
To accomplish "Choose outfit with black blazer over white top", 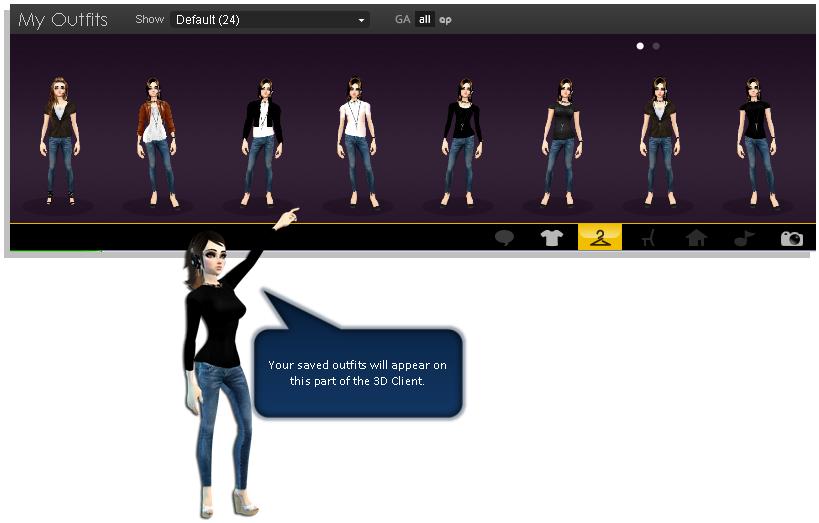I will 262,142.
